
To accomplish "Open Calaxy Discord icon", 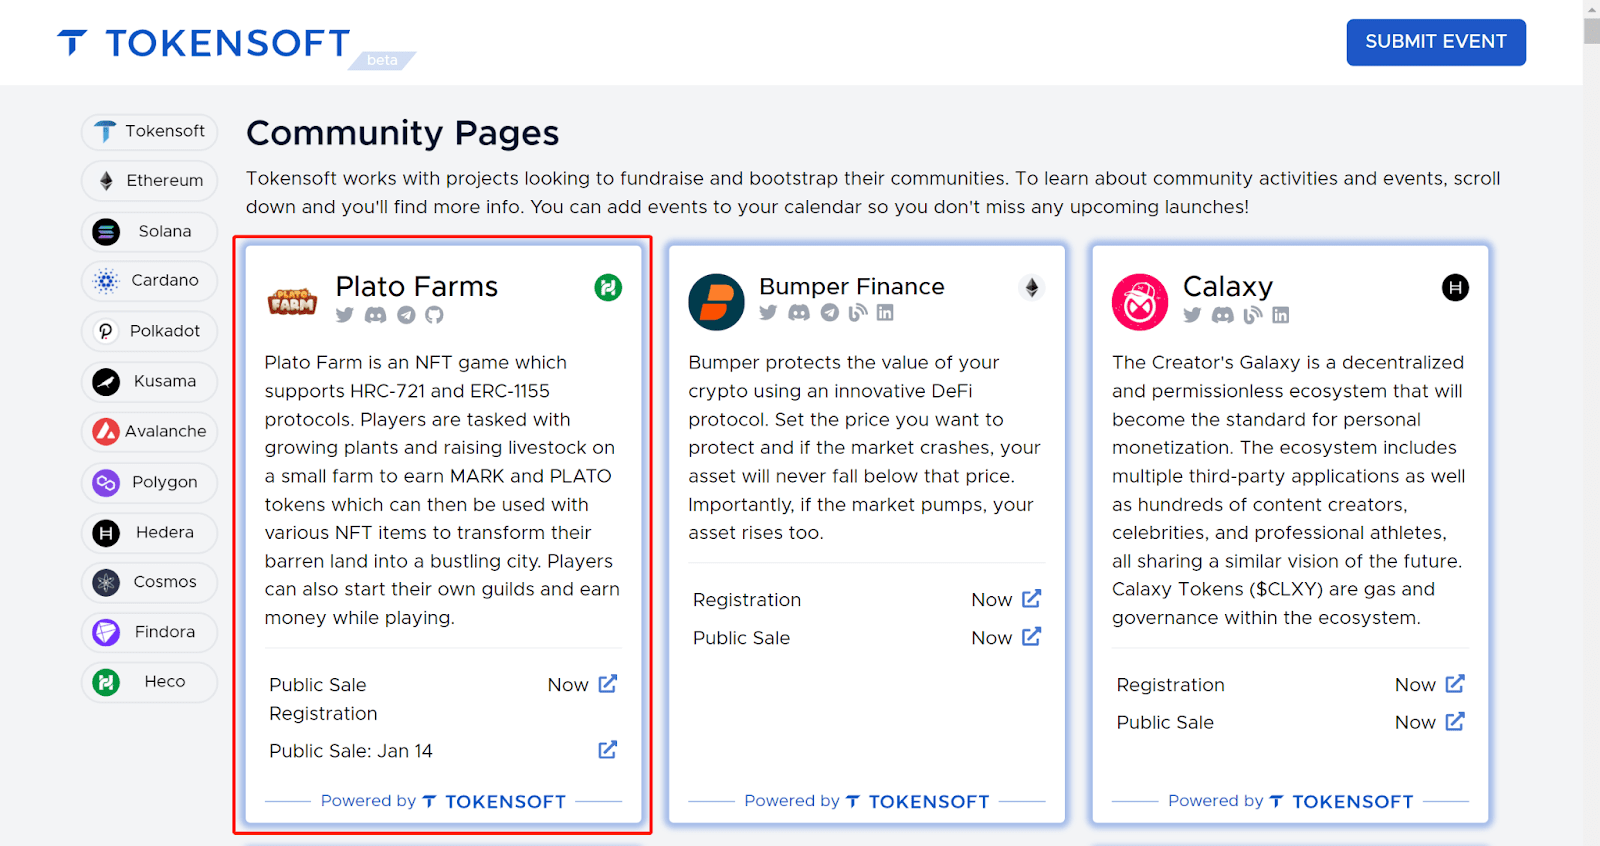I will pyautogui.click(x=1223, y=315).
